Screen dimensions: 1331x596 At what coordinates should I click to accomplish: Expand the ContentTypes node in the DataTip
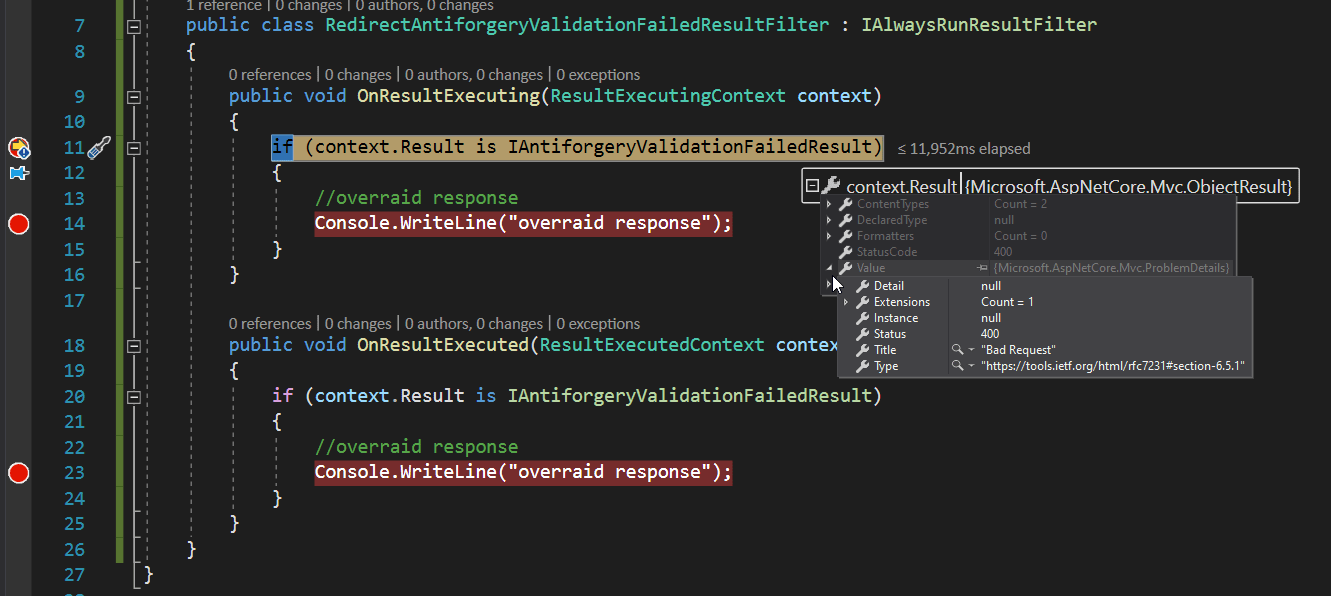(x=828, y=204)
